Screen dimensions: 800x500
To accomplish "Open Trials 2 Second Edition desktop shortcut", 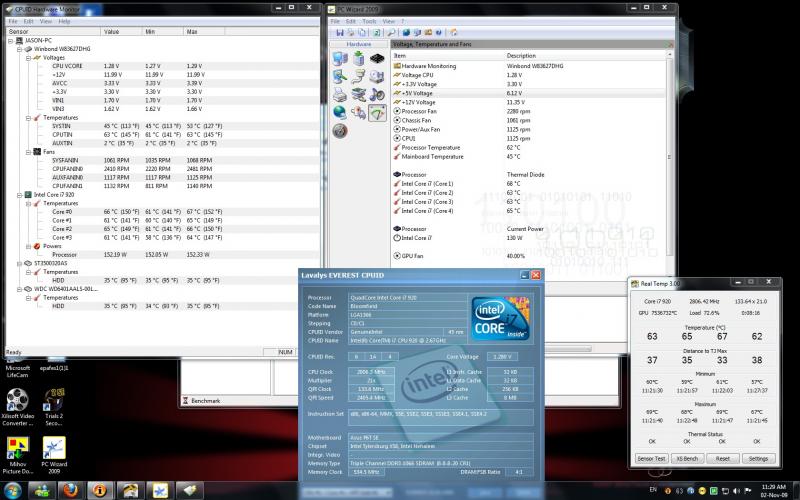I will pyautogui.click(x=54, y=407).
